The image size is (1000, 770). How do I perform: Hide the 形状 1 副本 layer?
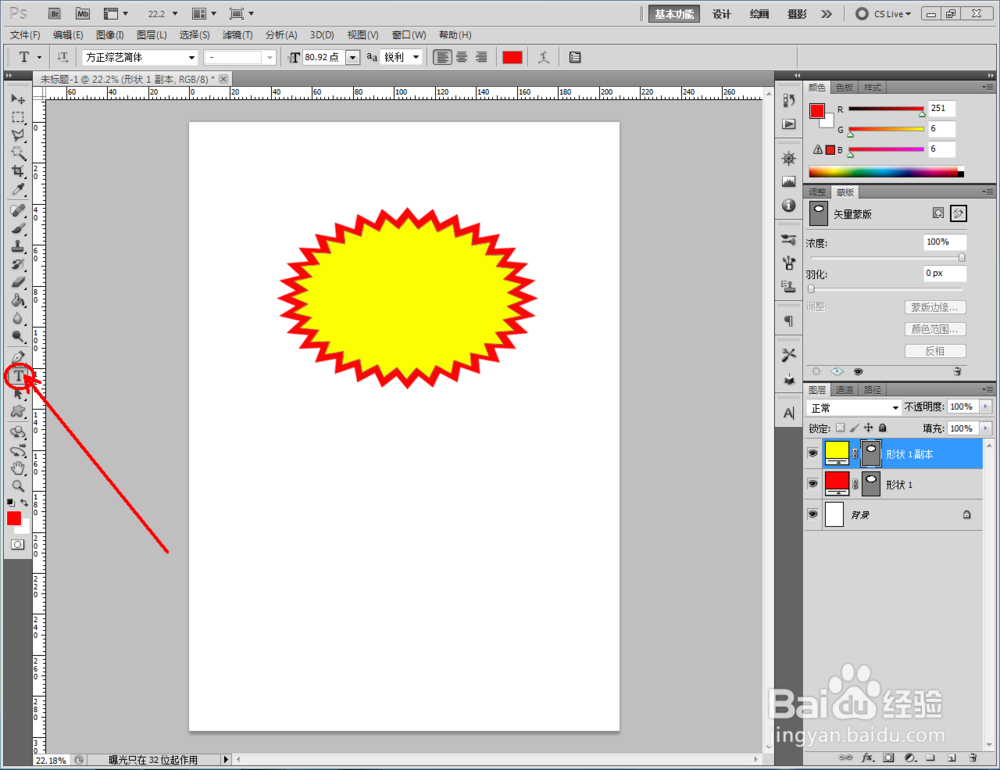[x=812, y=454]
